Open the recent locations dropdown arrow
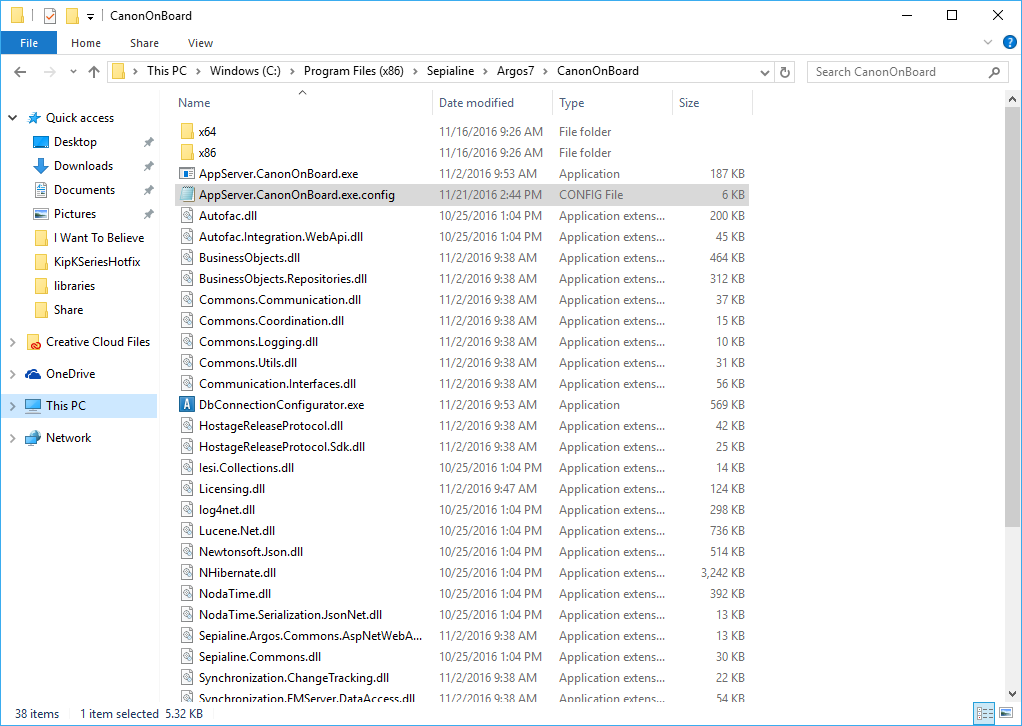This screenshot has height=726, width=1022. [73, 72]
